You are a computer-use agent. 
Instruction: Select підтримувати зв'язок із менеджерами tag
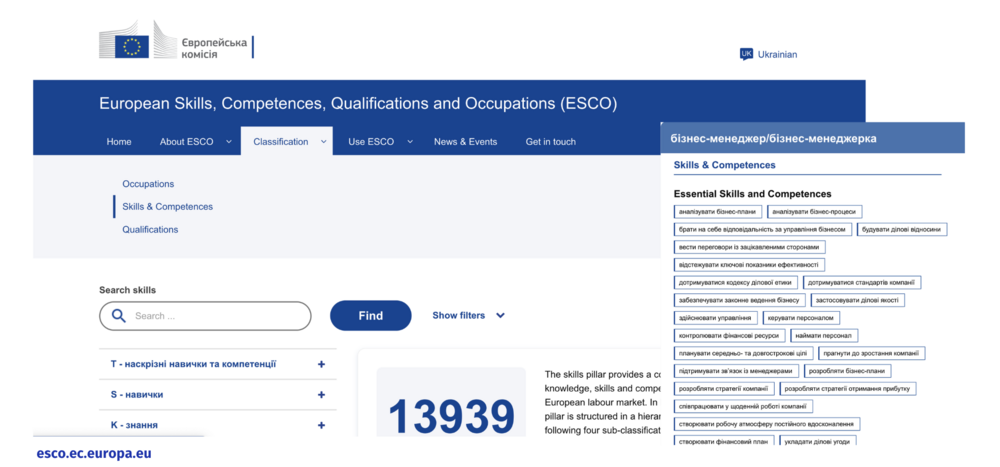coord(736,371)
